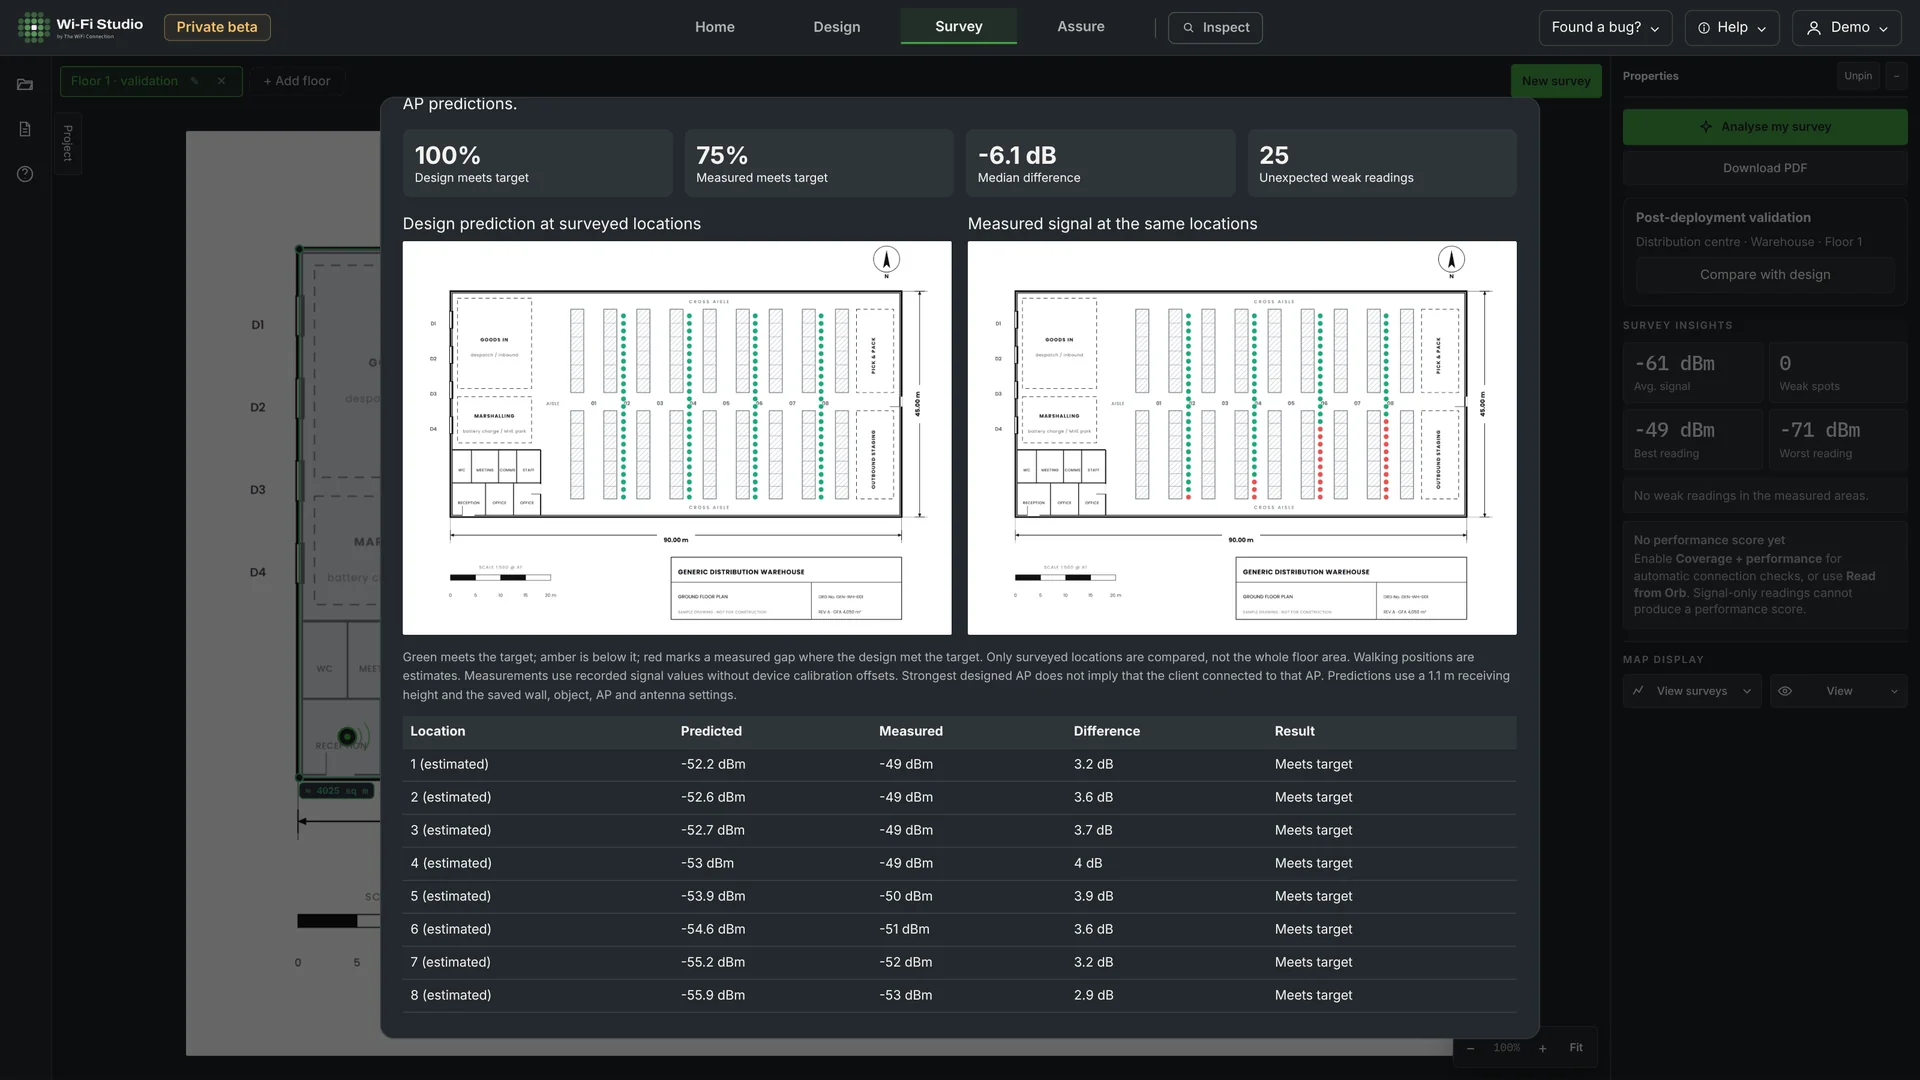This screenshot has height=1080, width=1920.
Task: Open the vertical Project side tab
Action: tap(68, 143)
